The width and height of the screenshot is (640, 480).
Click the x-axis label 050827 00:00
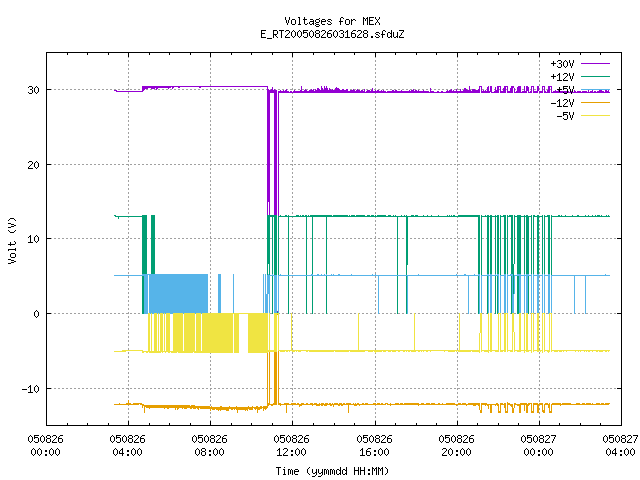538,445
